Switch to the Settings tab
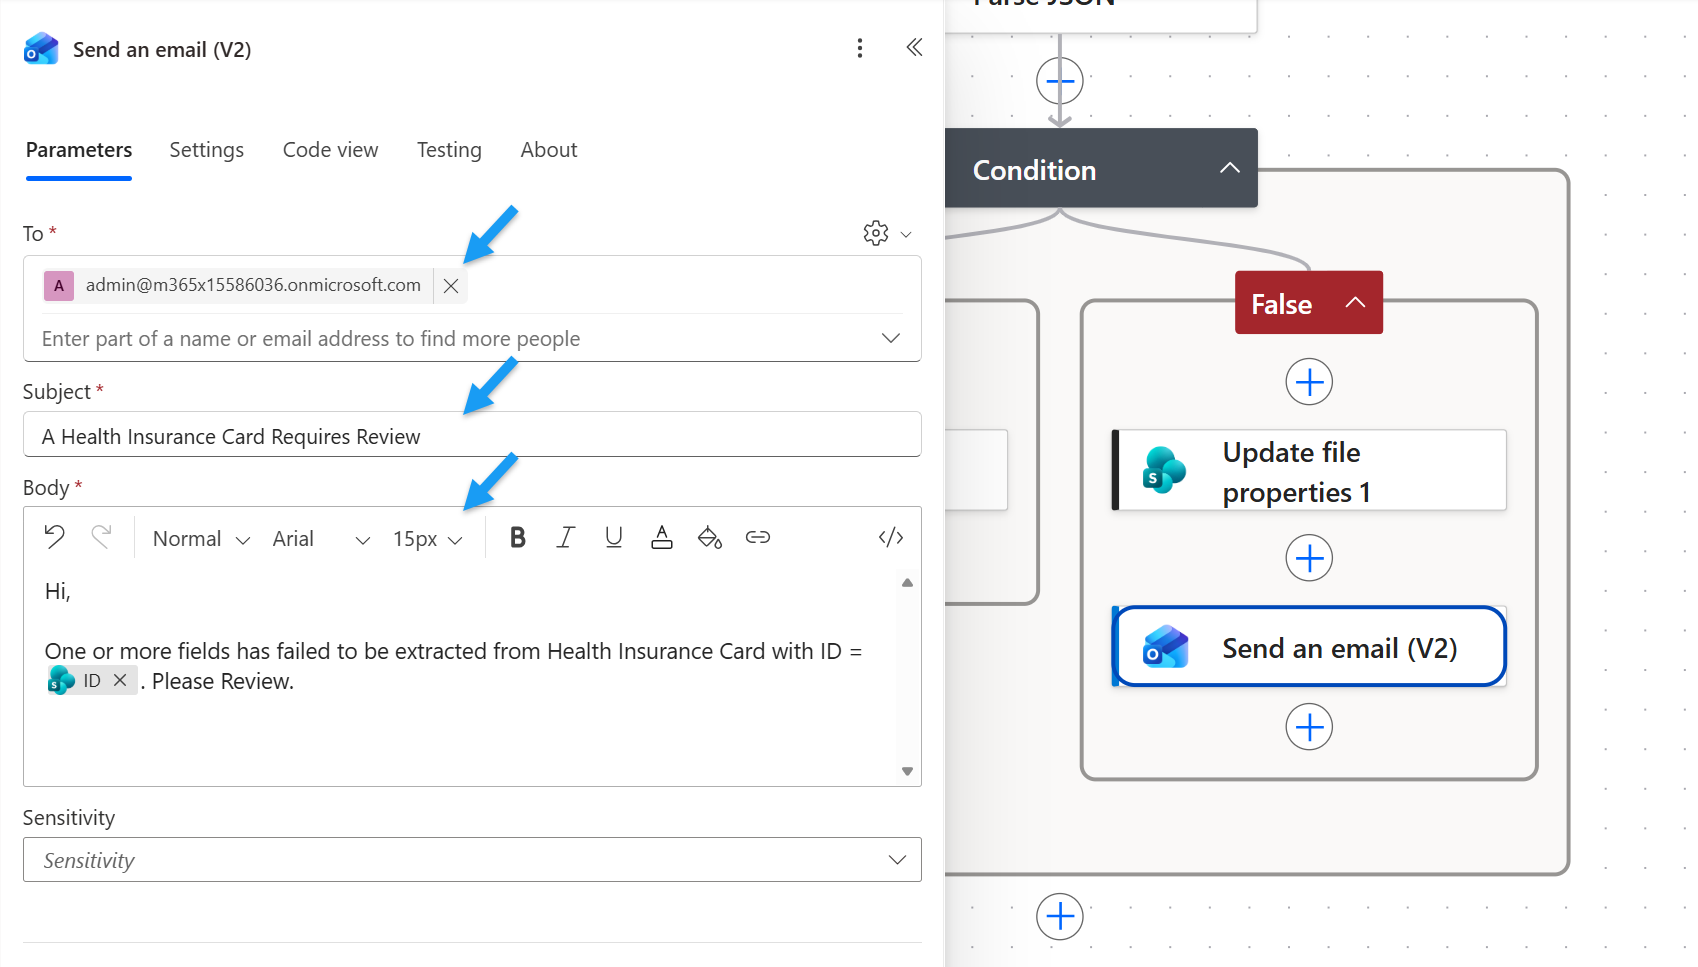The image size is (1698, 967). tap(207, 150)
